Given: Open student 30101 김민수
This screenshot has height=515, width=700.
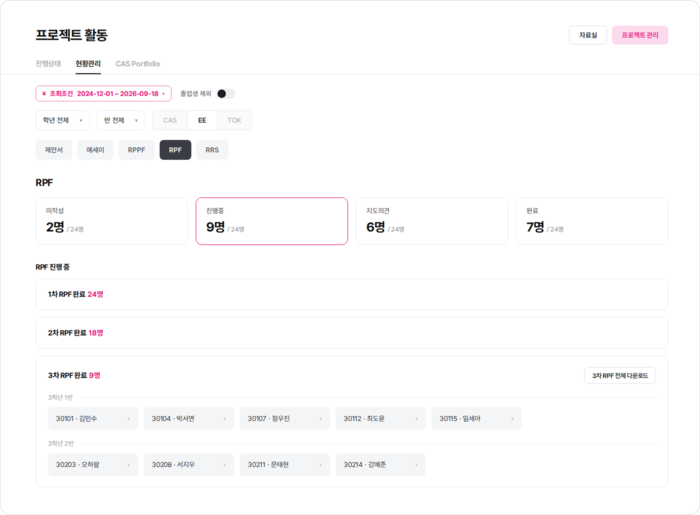Looking at the screenshot, I should (x=93, y=419).
